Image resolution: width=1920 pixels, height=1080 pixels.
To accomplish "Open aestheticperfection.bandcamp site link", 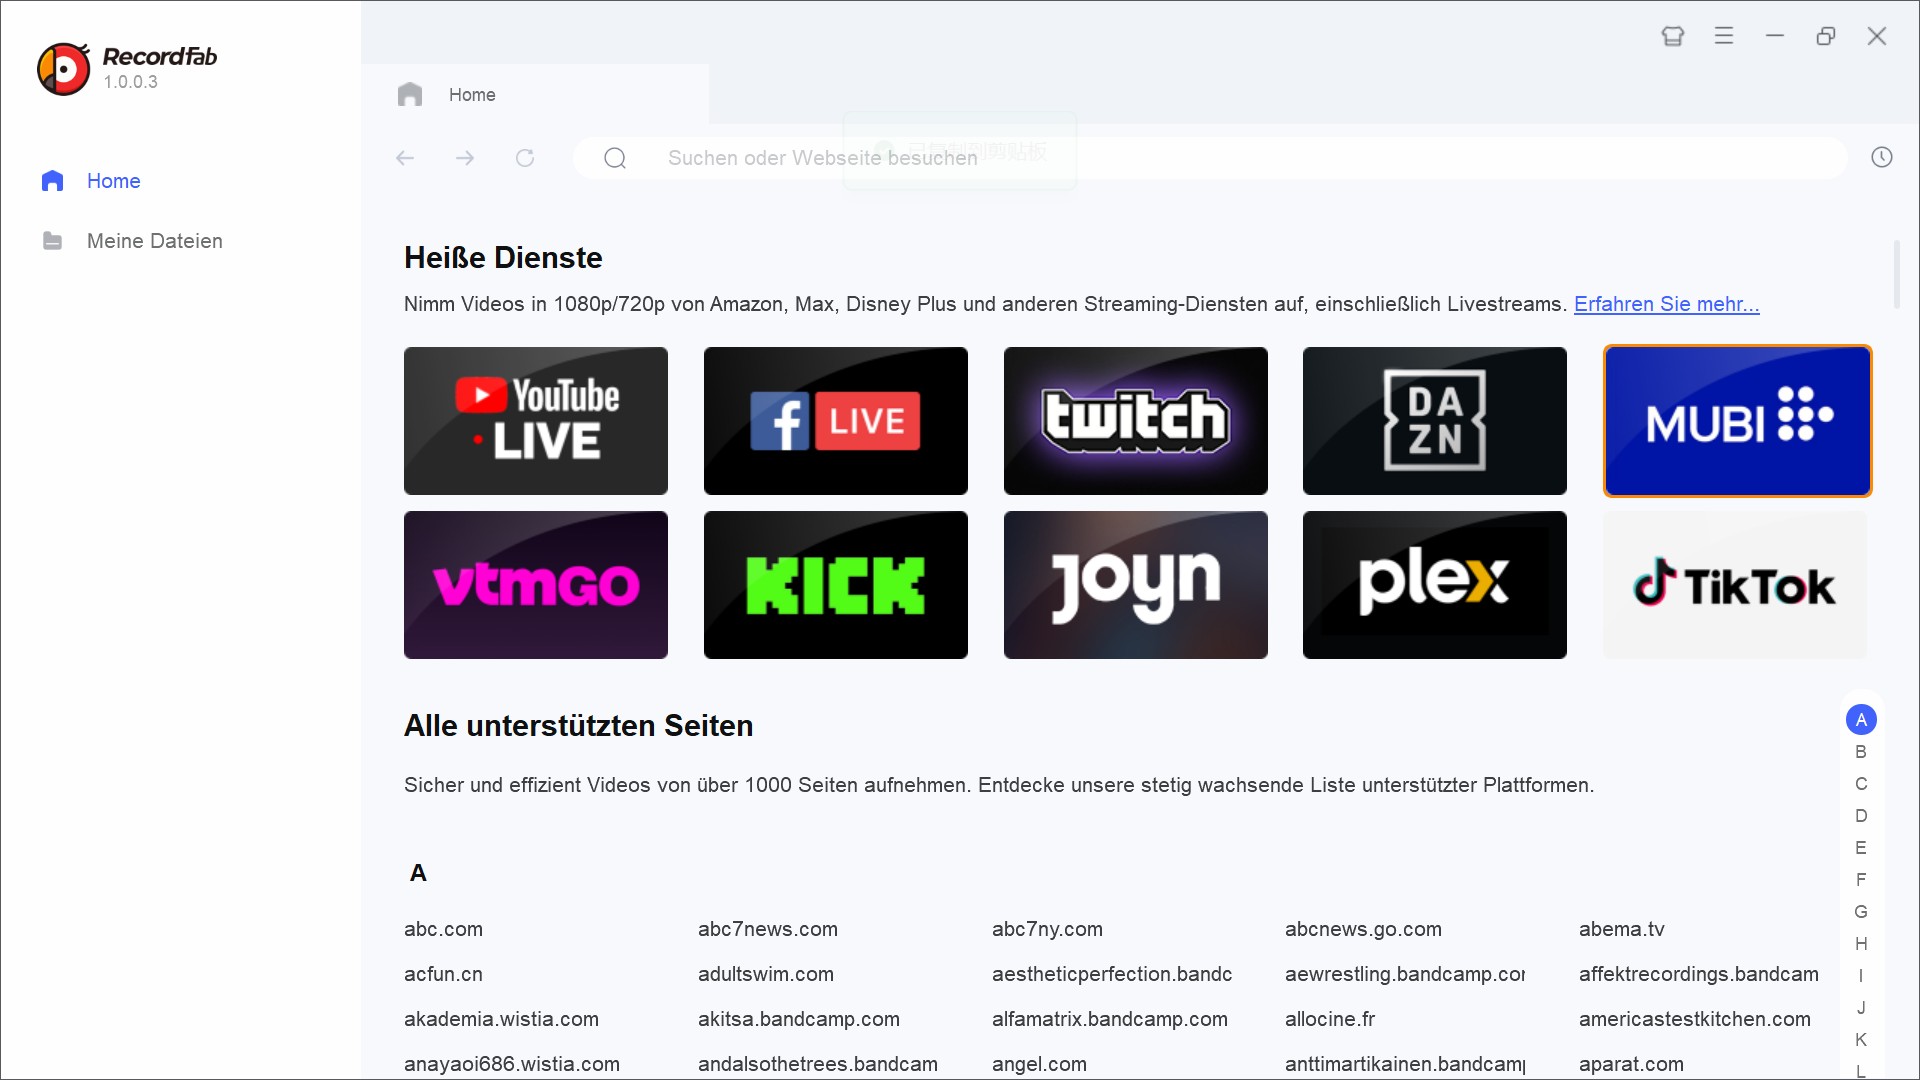I will [1112, 974].
